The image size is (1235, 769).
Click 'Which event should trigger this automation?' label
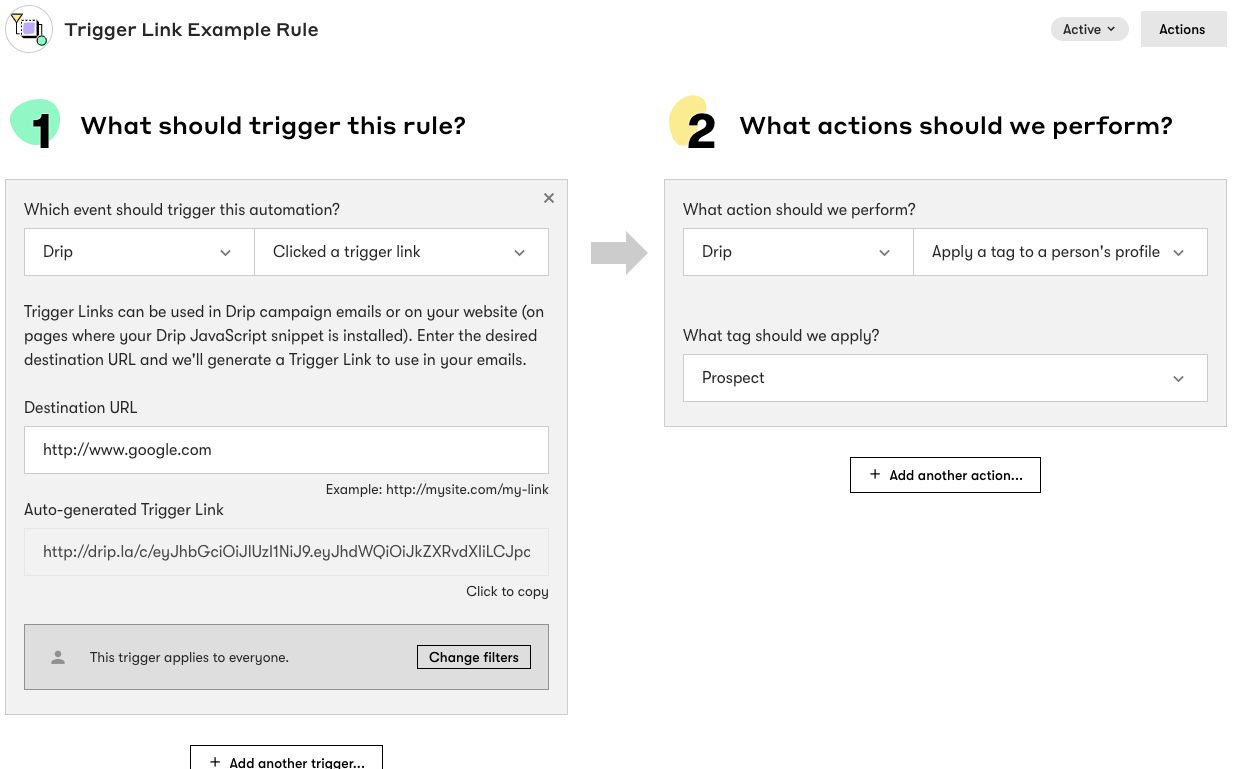coord(182,210)
